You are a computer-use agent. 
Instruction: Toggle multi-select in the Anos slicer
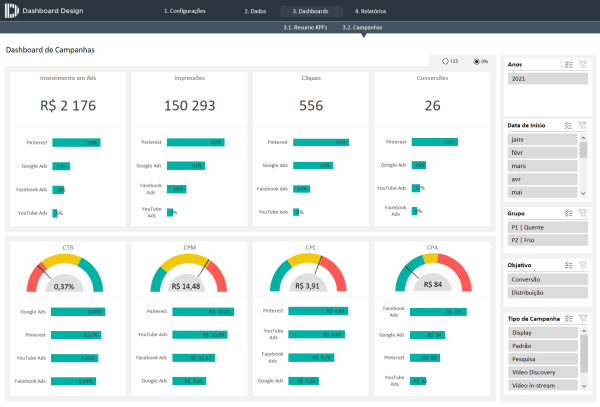click(x=568, y=64)
